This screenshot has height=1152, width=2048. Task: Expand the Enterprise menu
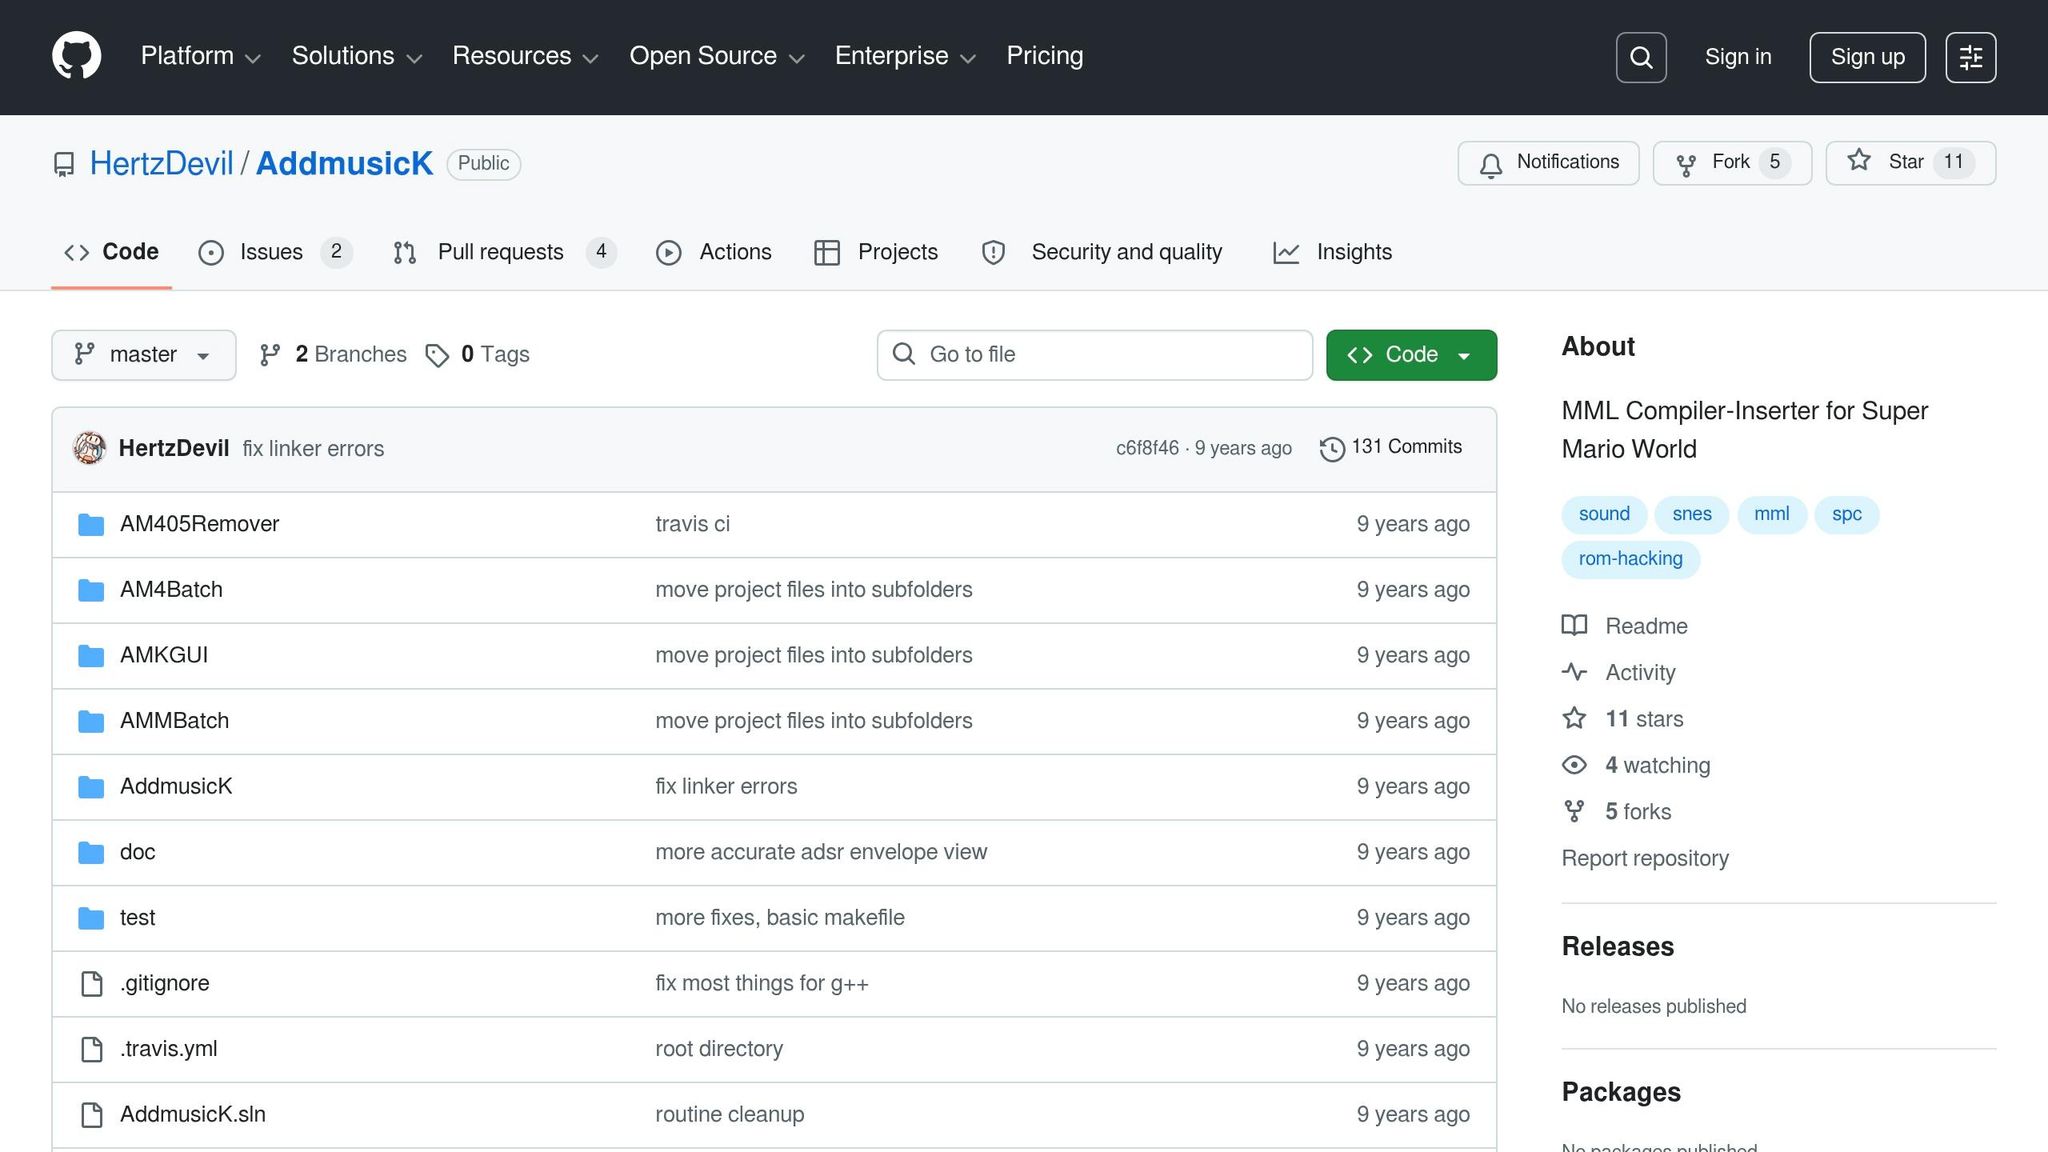coord(905,56)
